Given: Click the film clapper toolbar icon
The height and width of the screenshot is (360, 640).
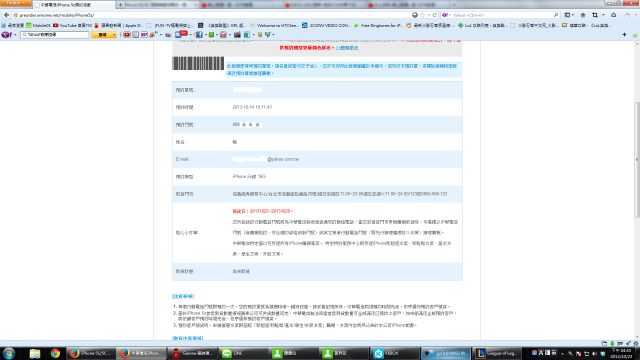Looking at the screenshot, I should click(237, 35).
